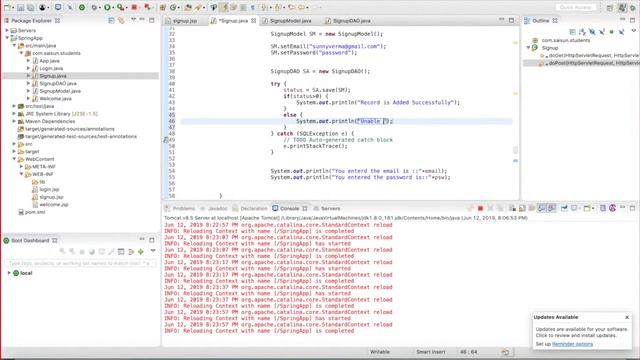640x360 pixels.
Task: Click the Search toolbar icon
Action: coord(198,7)
